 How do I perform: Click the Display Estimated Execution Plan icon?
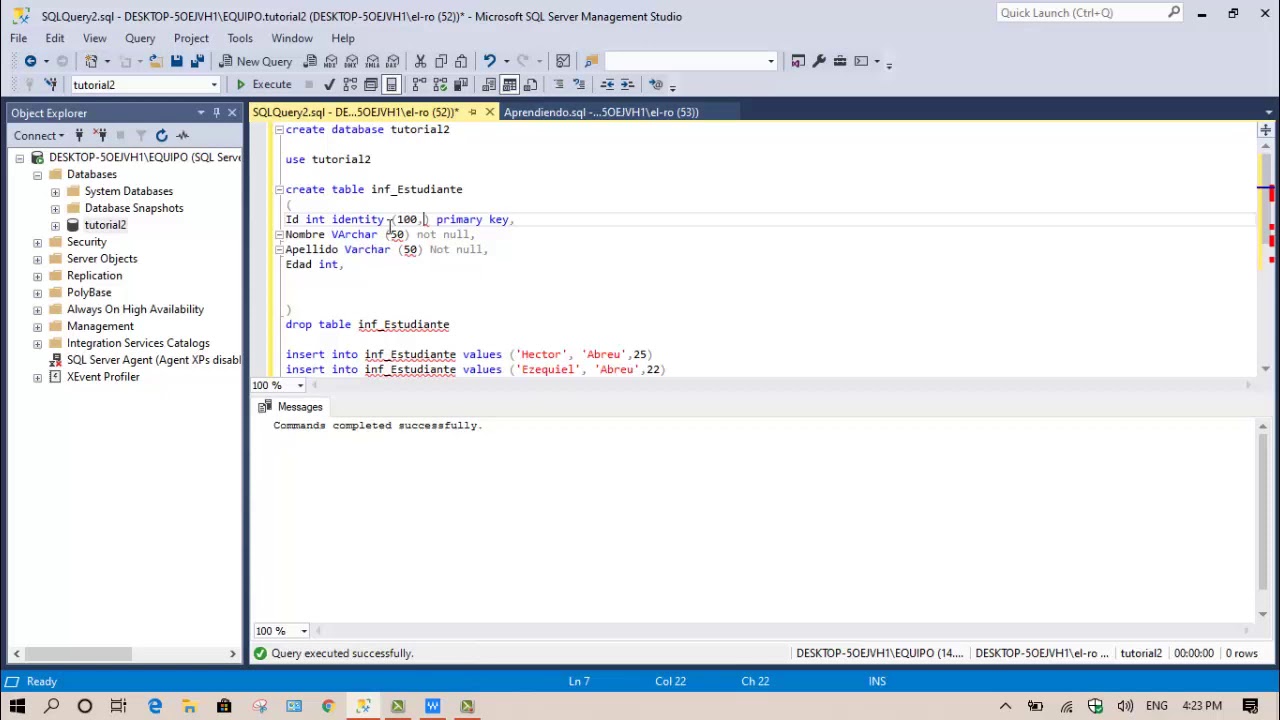click(350, 84)
